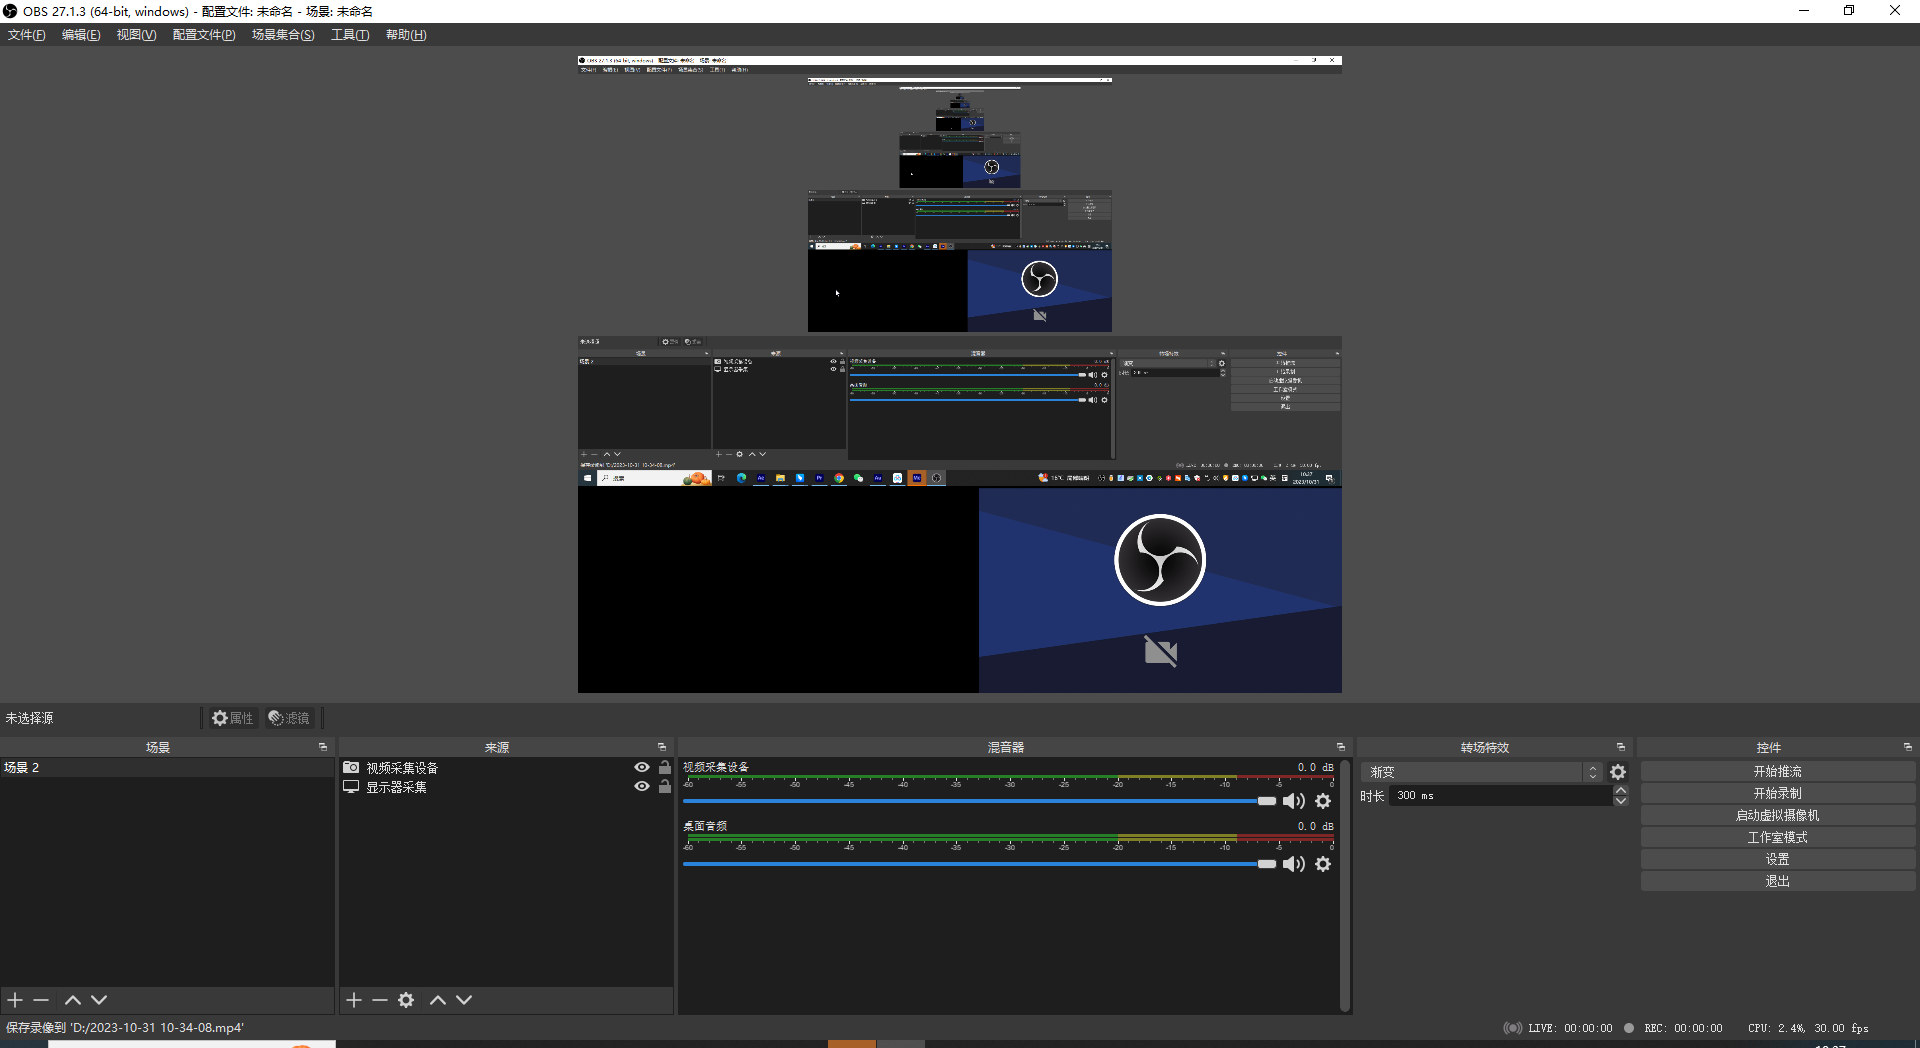Image resolution: width=1920 pixels, height=1048 pixels.
Task: Mute the 桌面音频 speaker icon
Action: (x=1294, y=864)
